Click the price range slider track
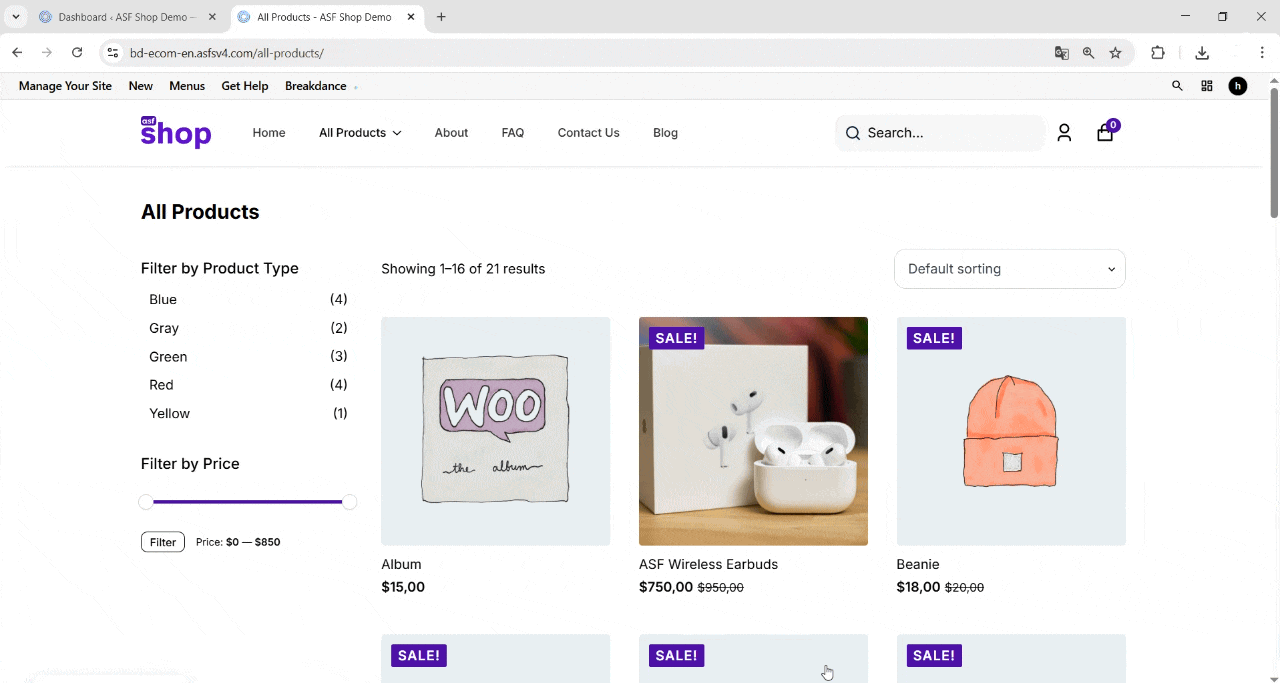The height and width of the screenshot is (683, 1280). 248,502
